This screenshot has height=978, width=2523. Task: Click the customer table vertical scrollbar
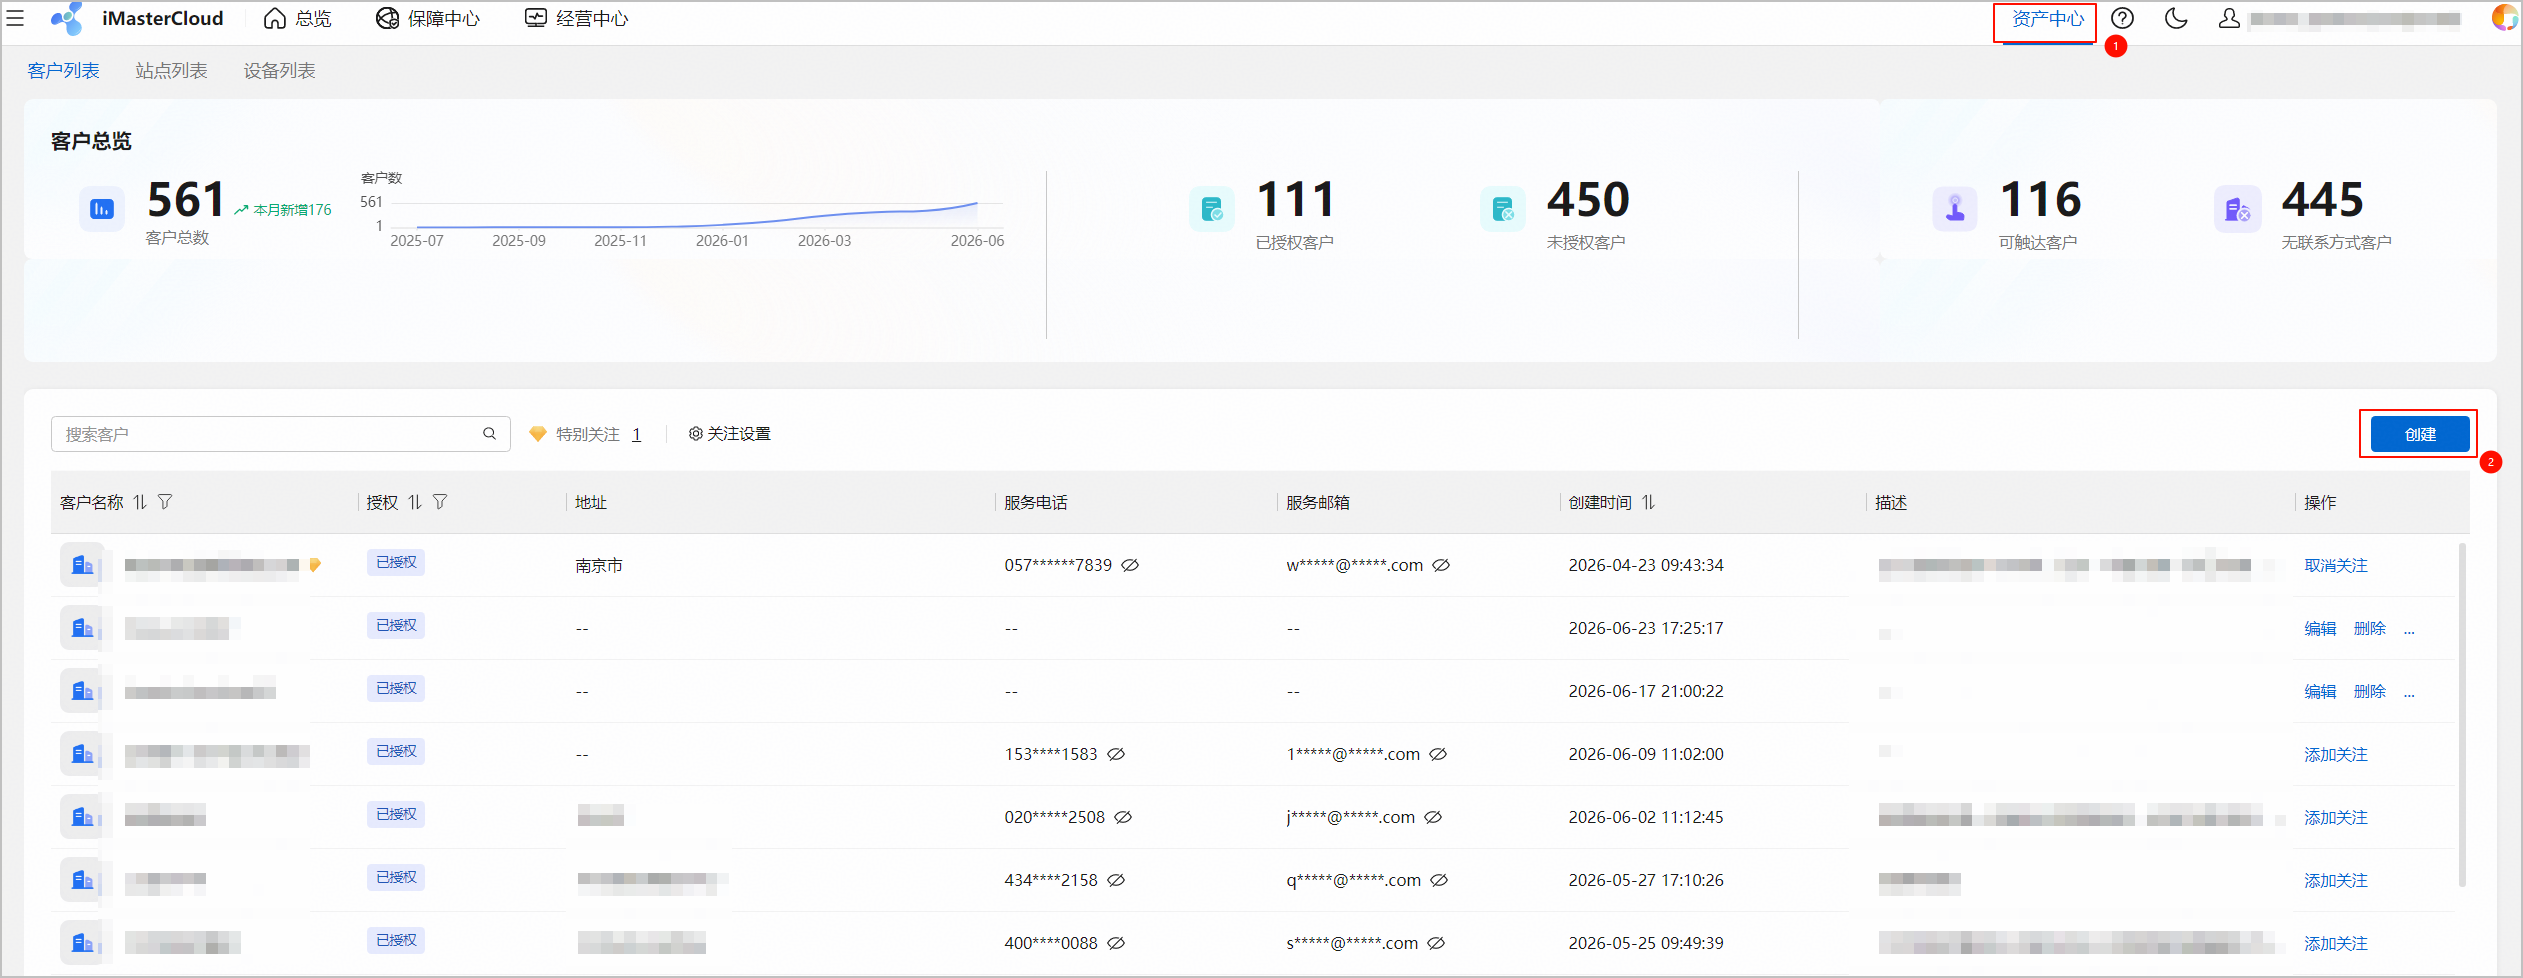point(2462,714)
